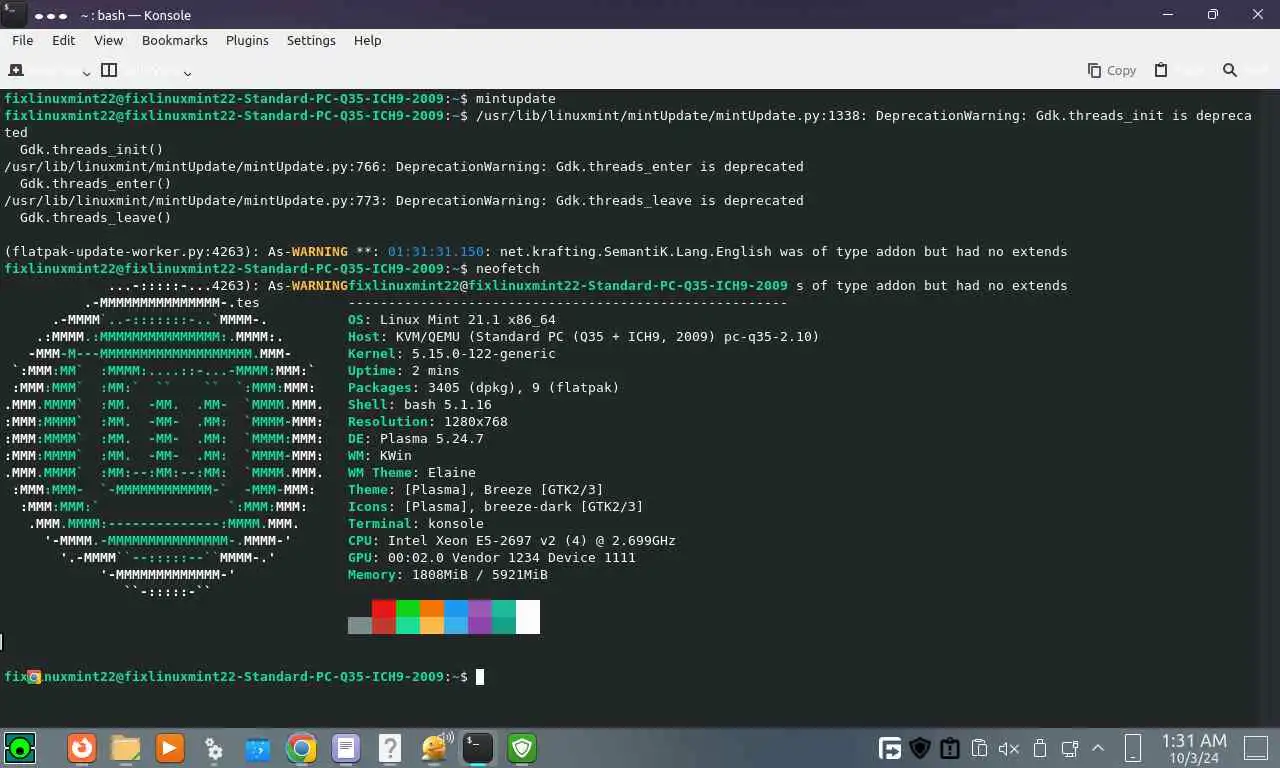Click the 'Resolution: 1280x768' line
Viewport: 1280px width, 768px height.
point(428,422)
